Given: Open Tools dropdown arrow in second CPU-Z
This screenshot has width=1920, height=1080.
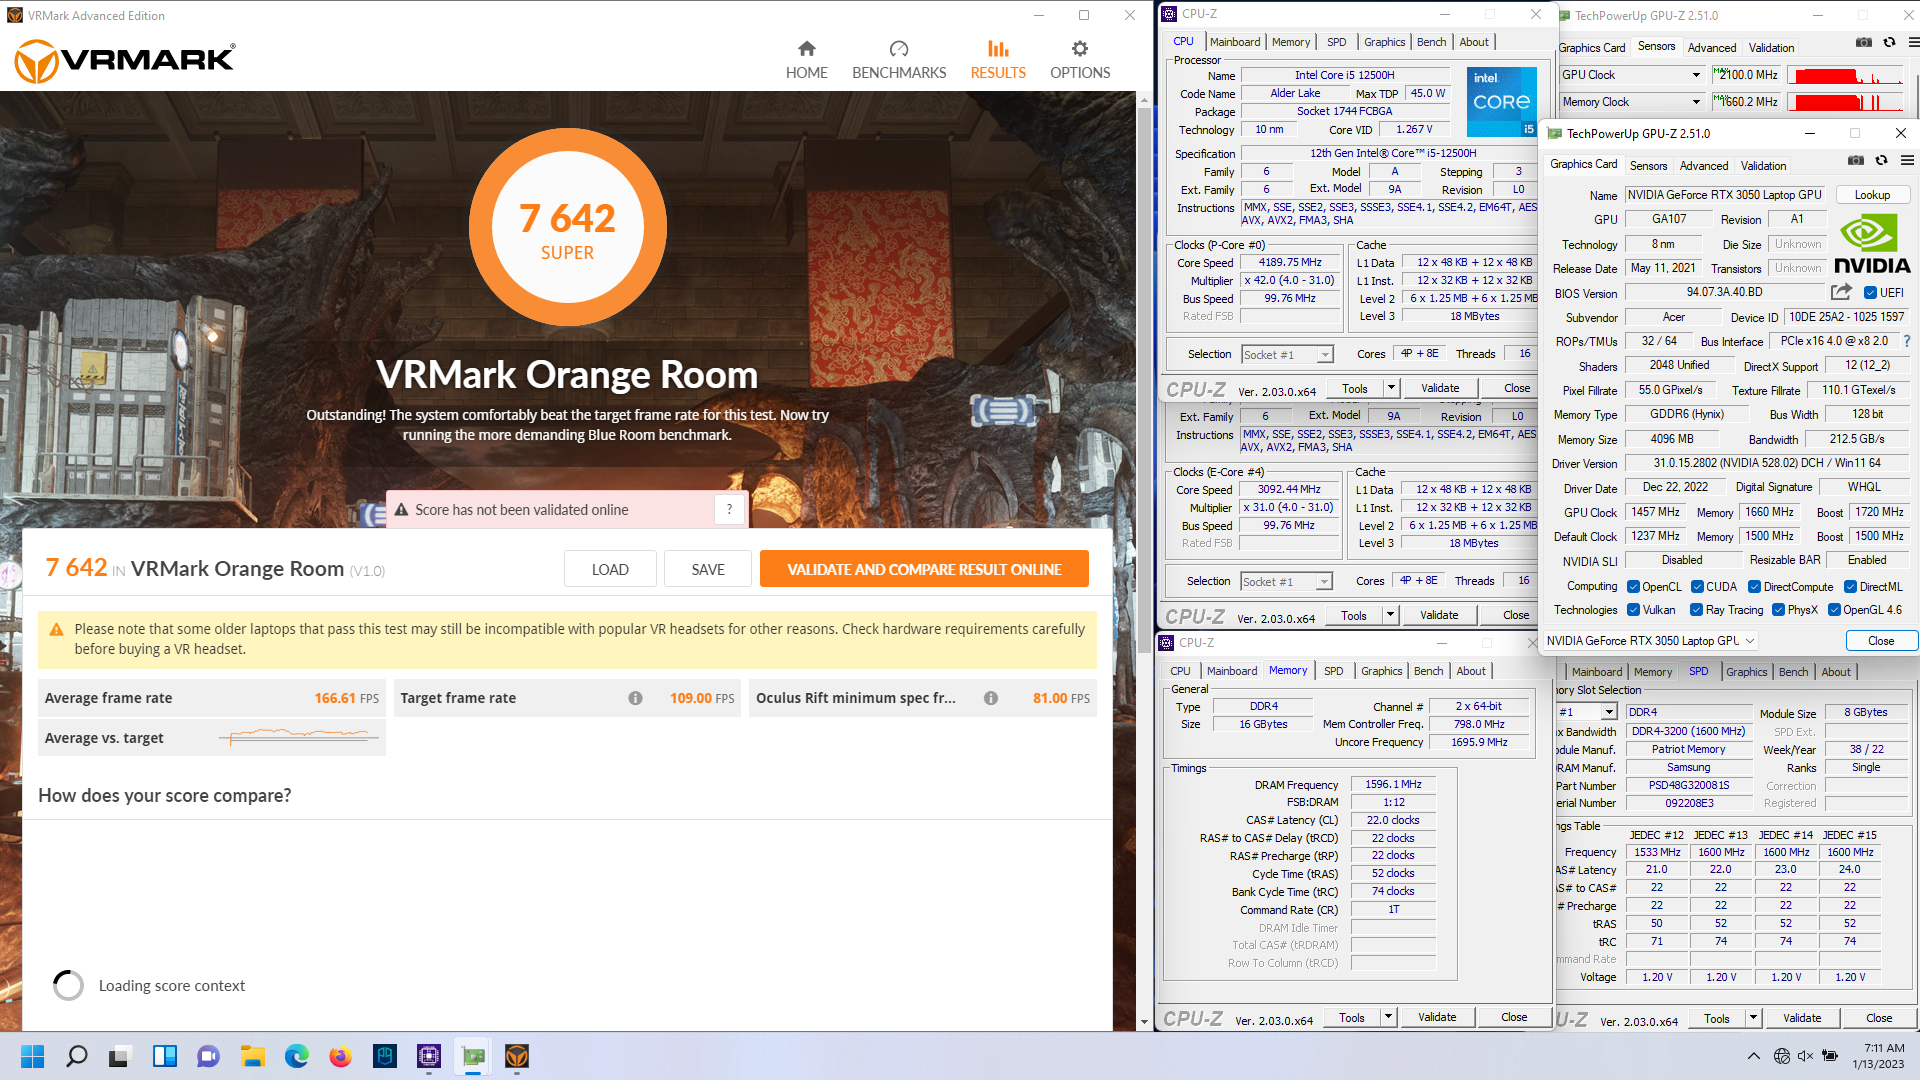Looking at the screenshot, I should tap(1389, 615).
